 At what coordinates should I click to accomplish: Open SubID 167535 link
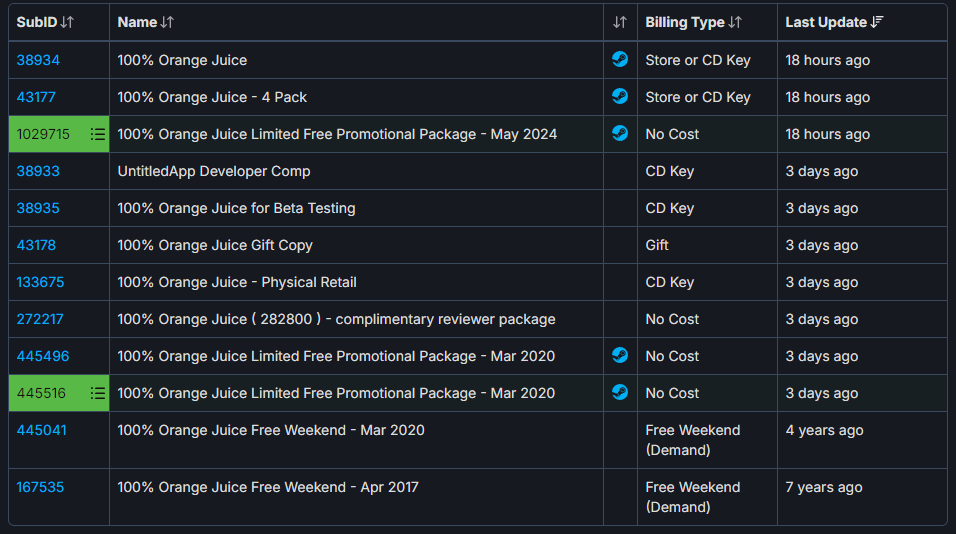tap(40, 488)
